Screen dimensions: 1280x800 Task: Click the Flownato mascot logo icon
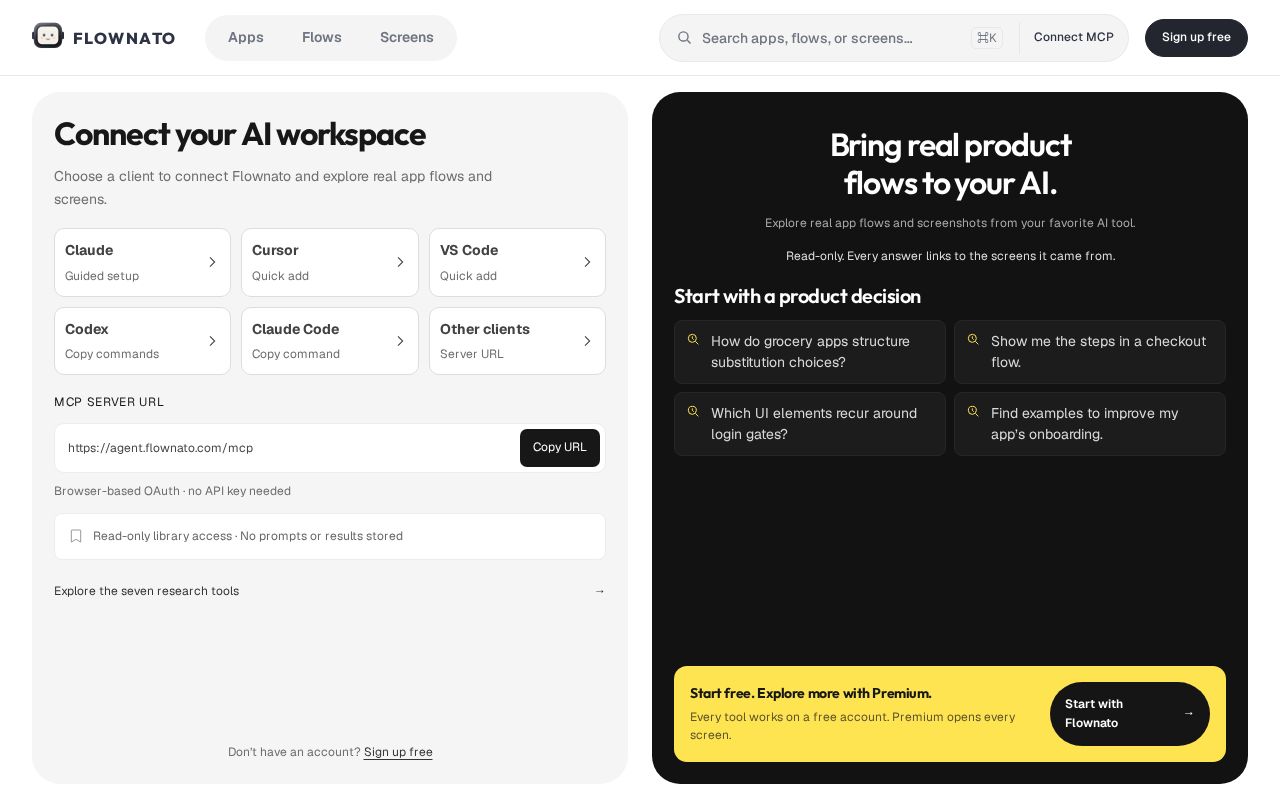pyautogui.click(x=48, y=36)
